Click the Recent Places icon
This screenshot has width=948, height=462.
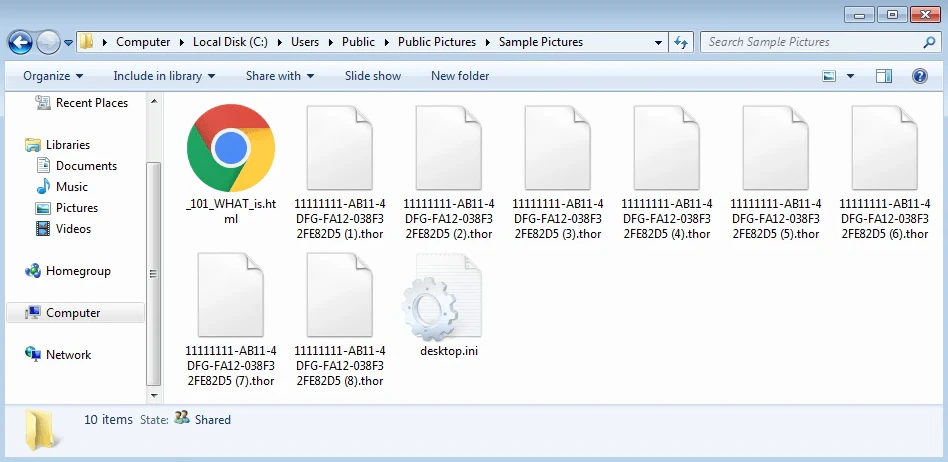tap(43, 103)
